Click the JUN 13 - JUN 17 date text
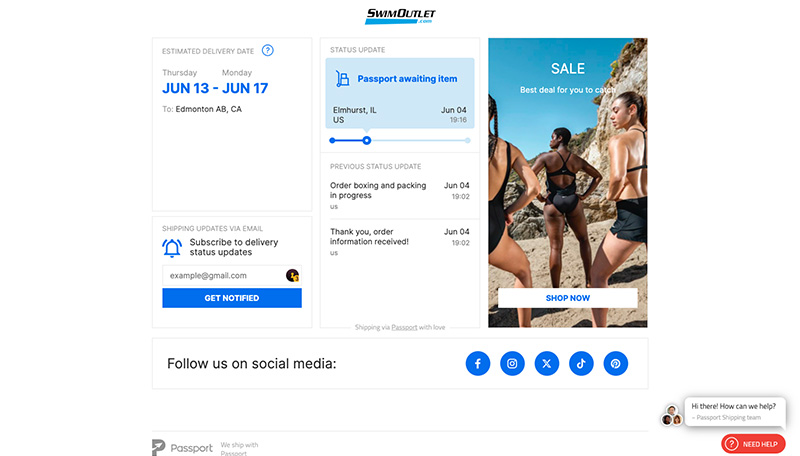This screenshot has height=456, width=800. point(215,88)
